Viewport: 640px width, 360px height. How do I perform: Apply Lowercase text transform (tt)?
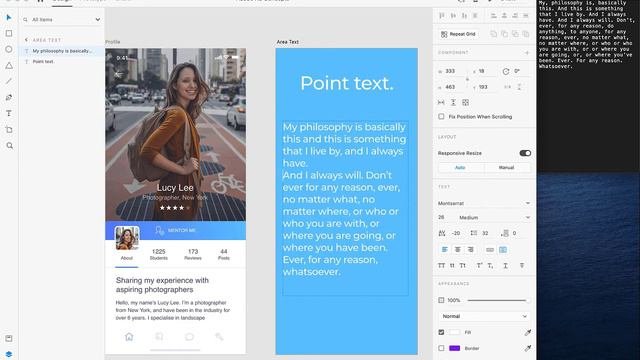pos(452,266)
